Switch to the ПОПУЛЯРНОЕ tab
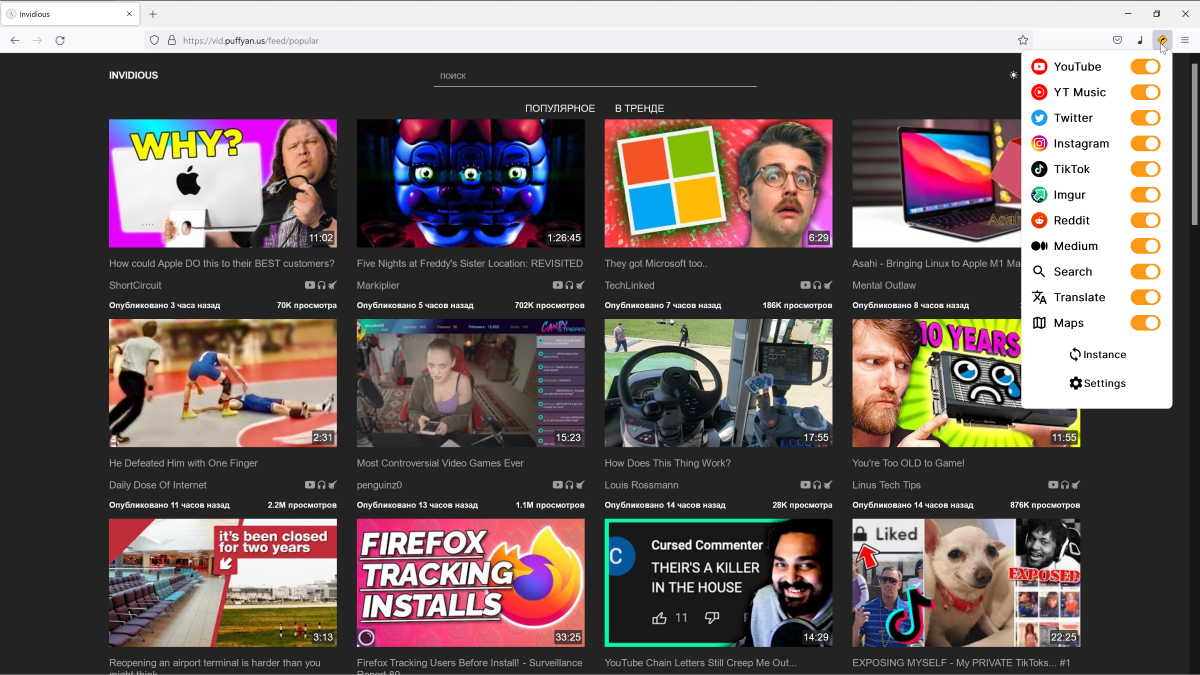Image resolution: width=1200 pixels, height=675 pixels. tap(560, 108)
